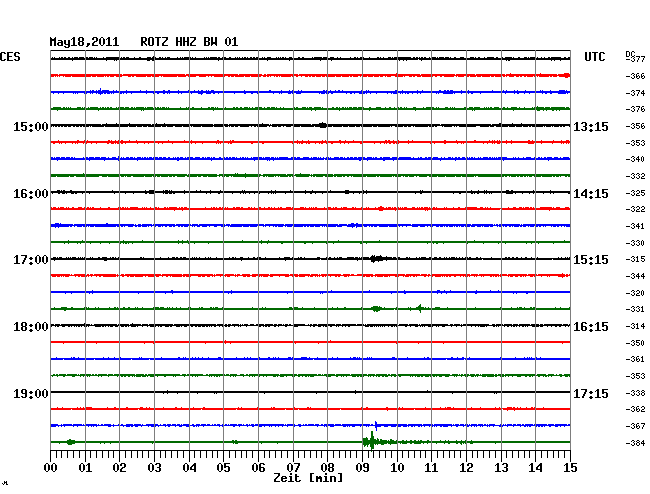
Task: Click the 17:15 UTC time label
Action: [x=591, y=393]
